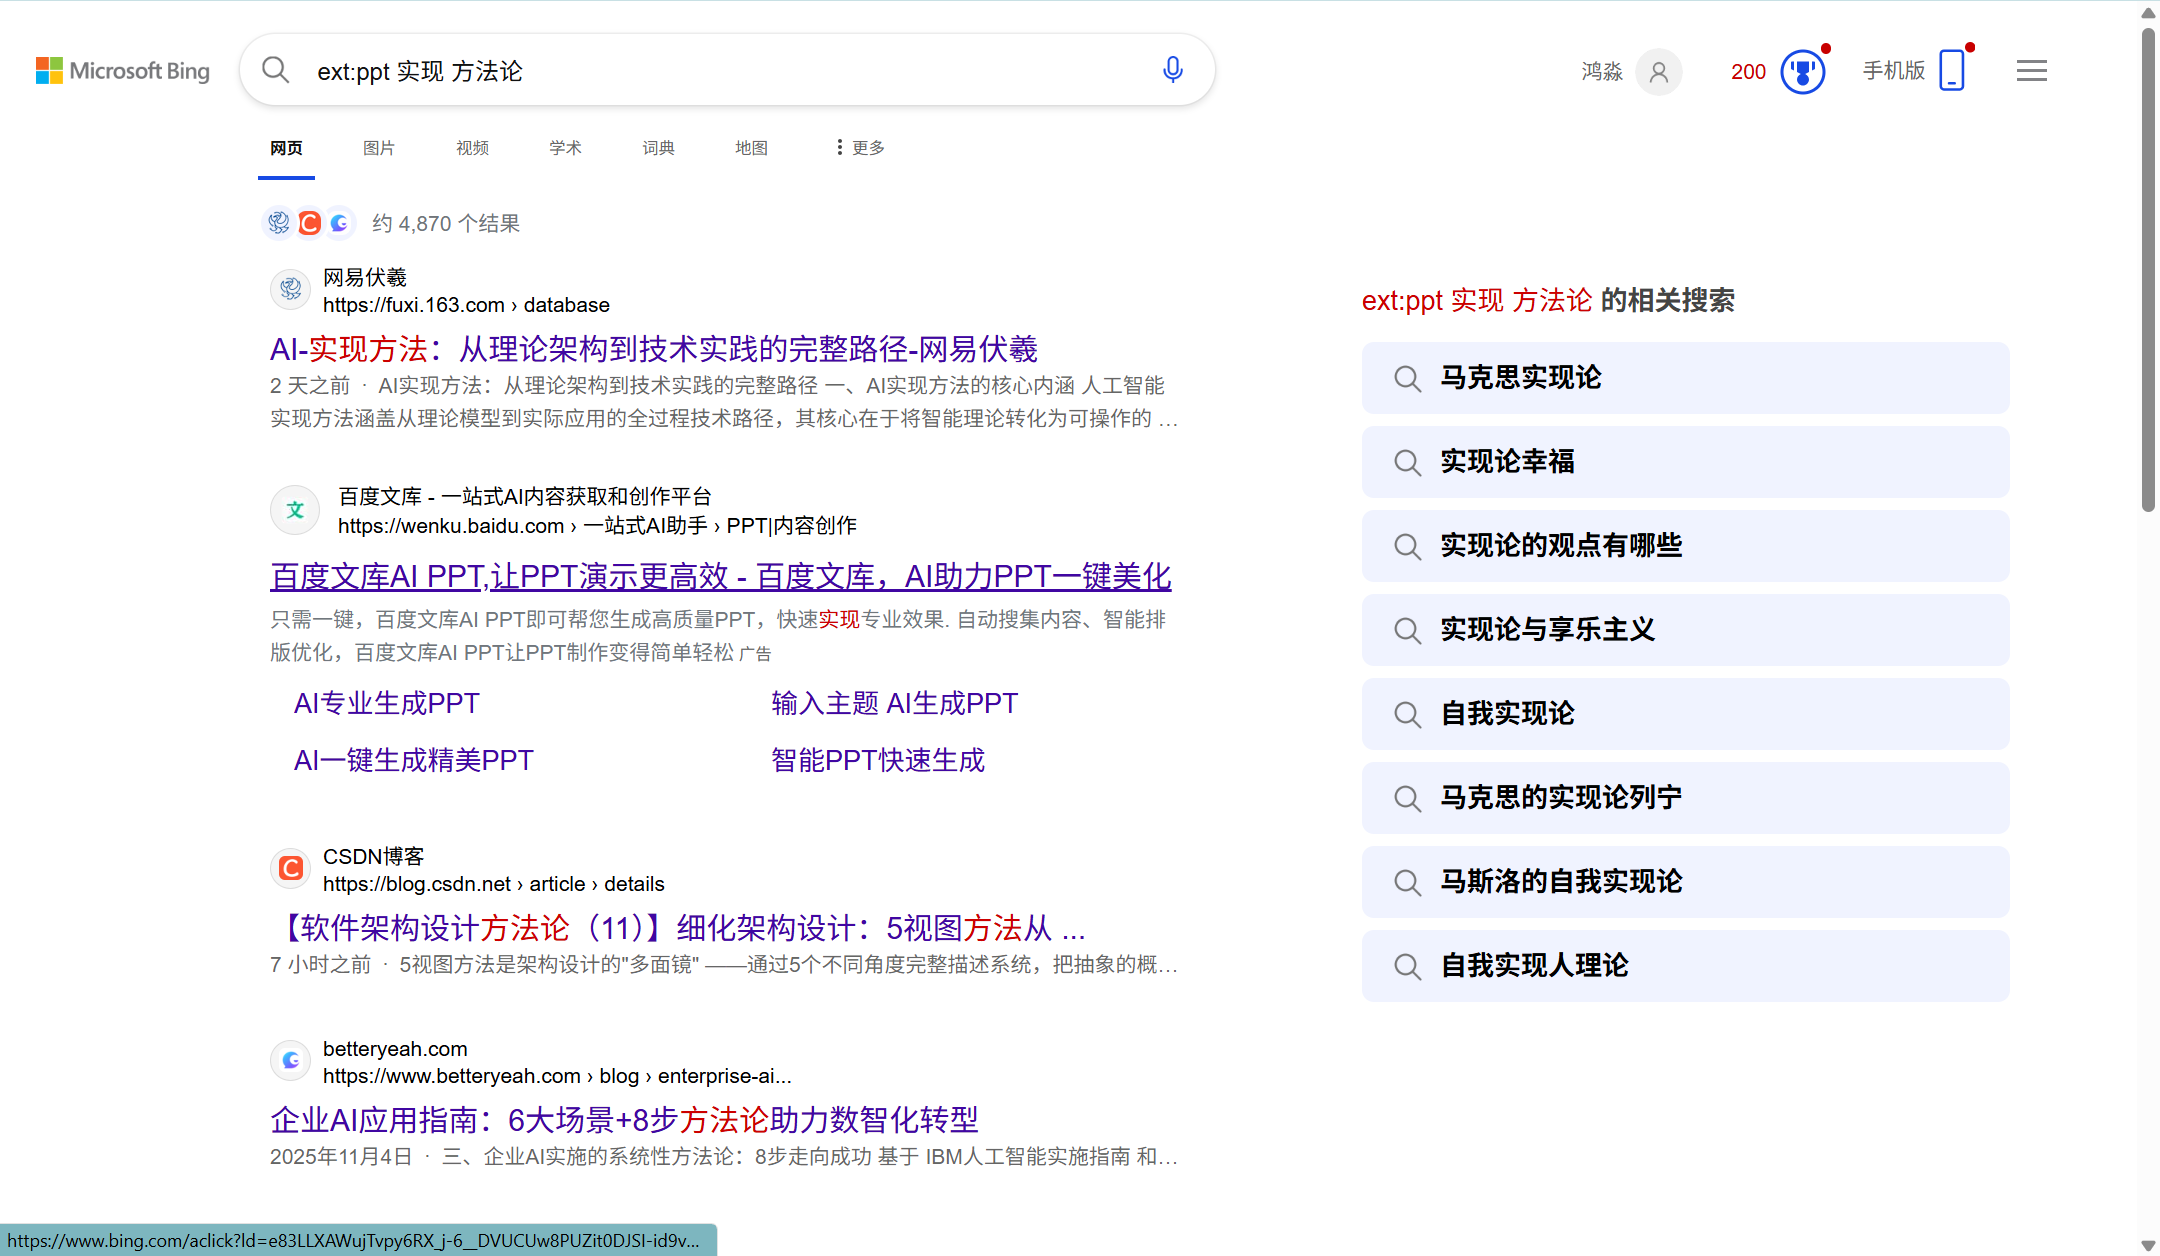
Task: Switch to the 学术 academic tab
Action: coord(565,148)
